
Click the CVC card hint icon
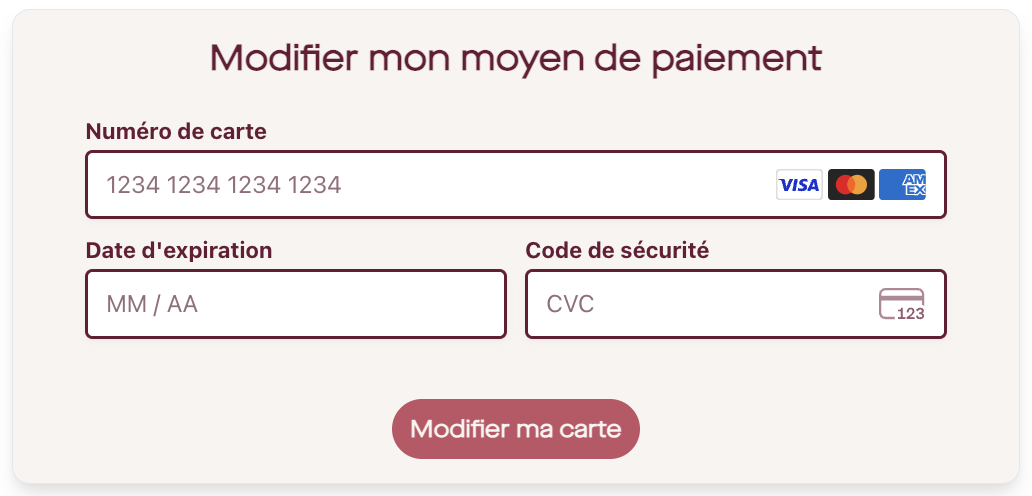902,304
